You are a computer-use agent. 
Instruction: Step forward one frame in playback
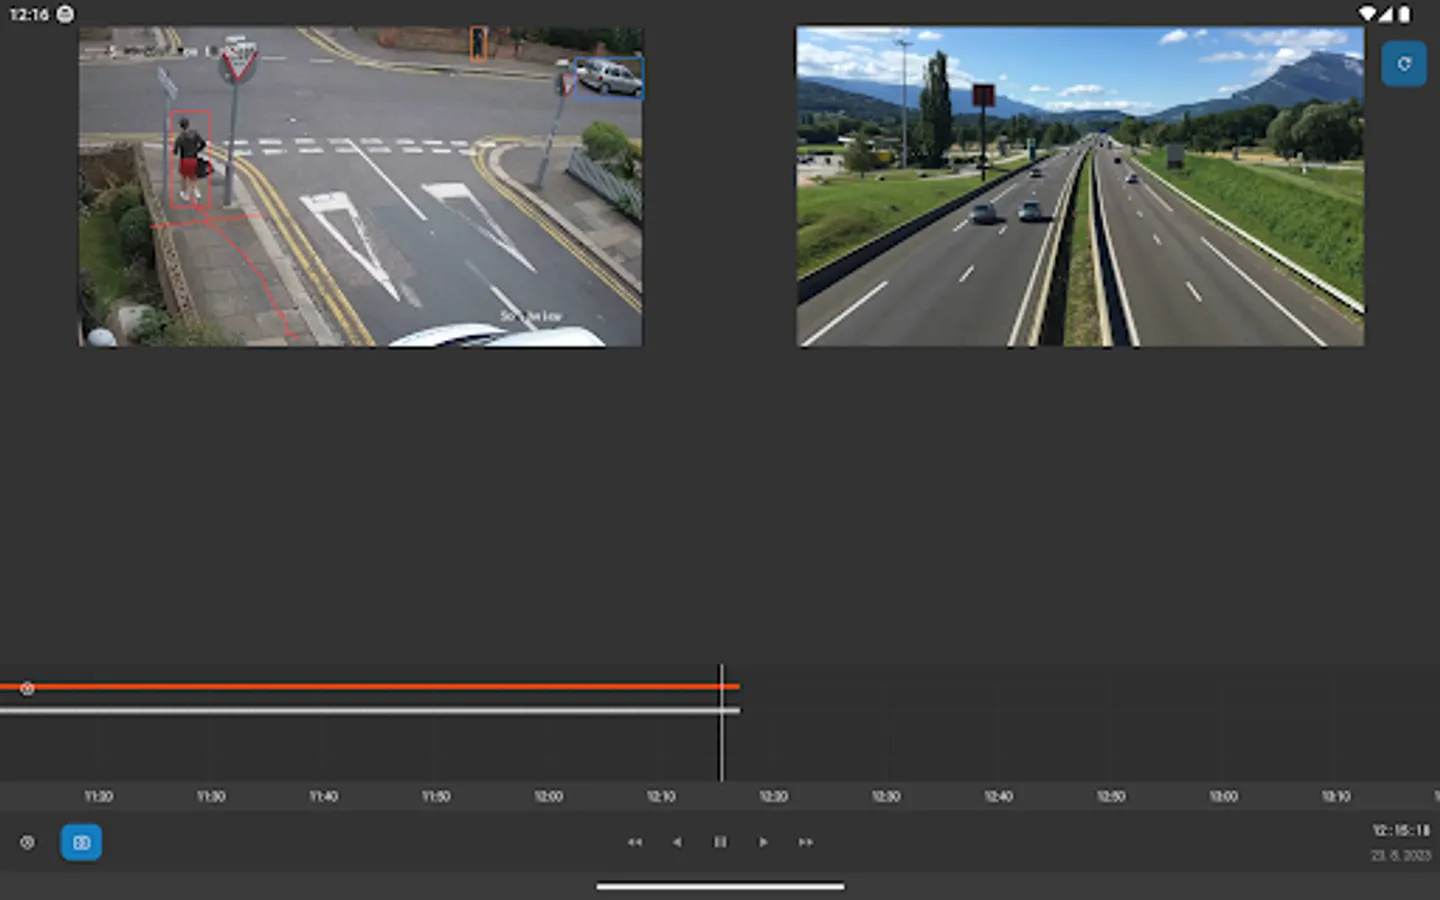pos(763,842)
